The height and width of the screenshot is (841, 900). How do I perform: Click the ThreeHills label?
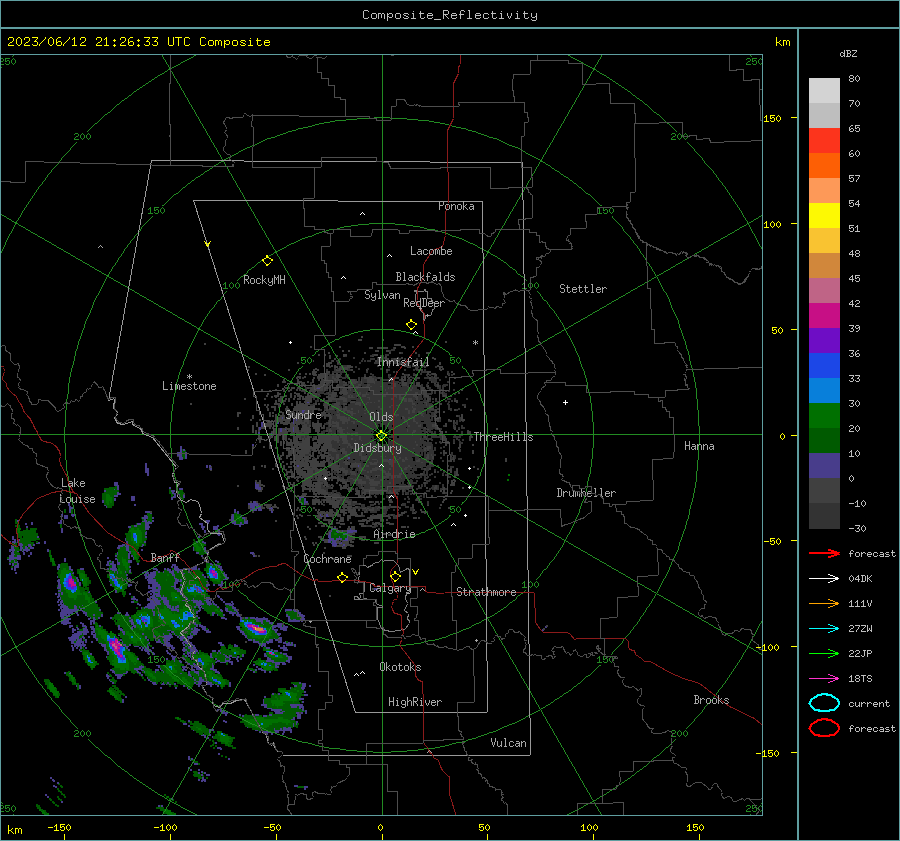503,437
